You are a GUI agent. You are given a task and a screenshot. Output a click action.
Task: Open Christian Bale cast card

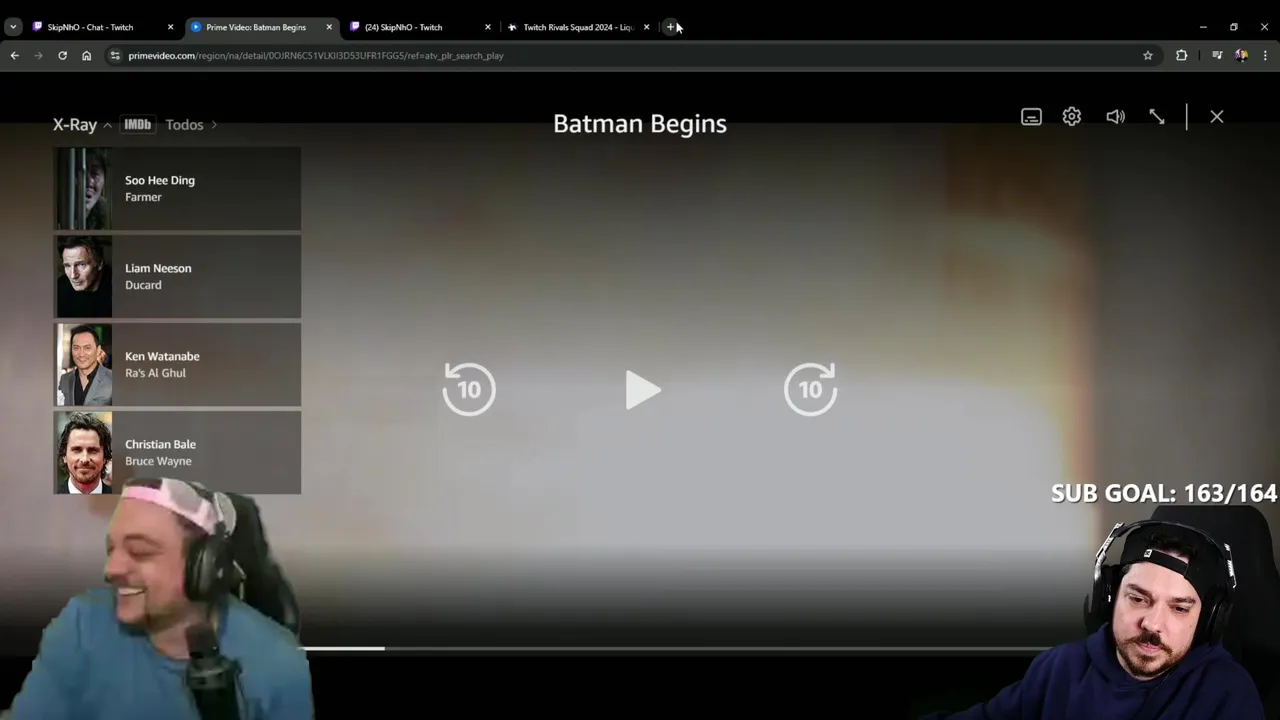pyautogui.click(x=177, y=453)
